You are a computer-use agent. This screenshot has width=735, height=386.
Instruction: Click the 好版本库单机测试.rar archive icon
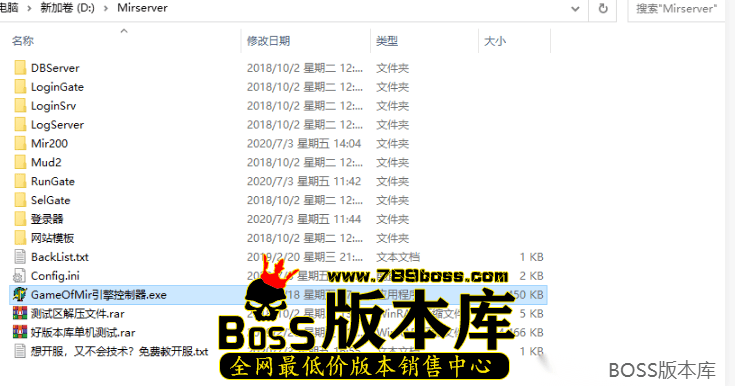20,333
